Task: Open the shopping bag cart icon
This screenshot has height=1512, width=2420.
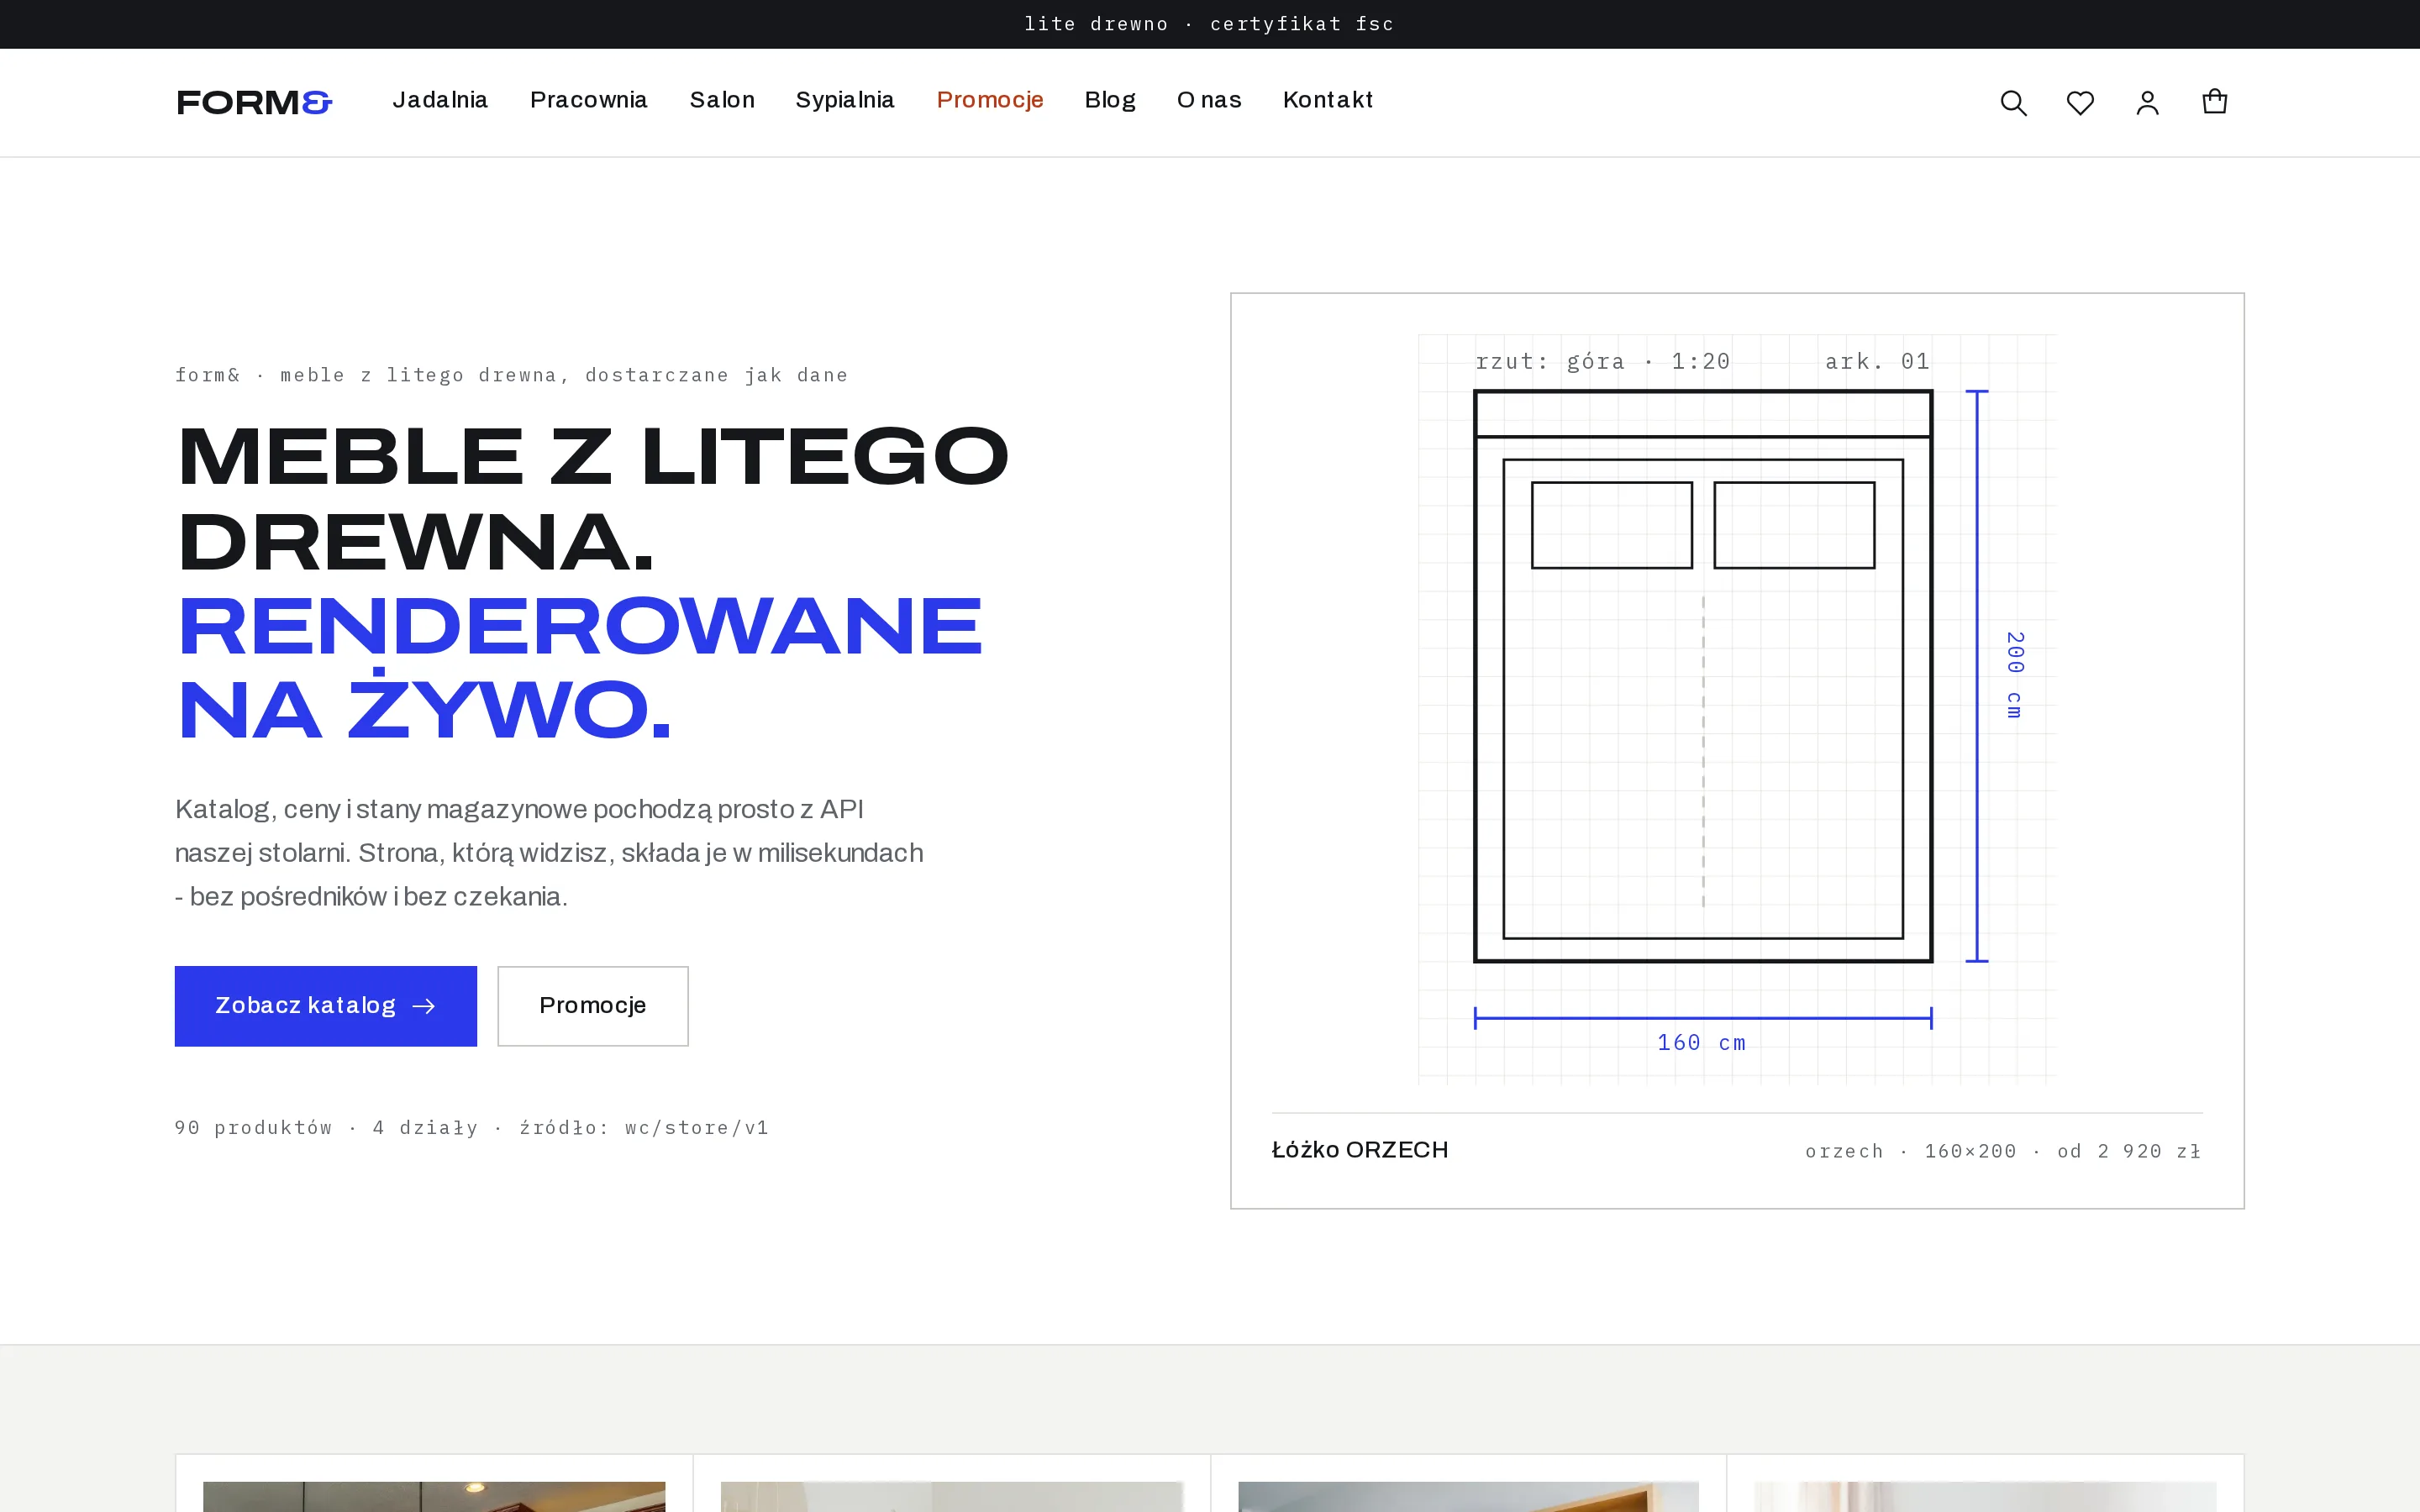Action: (x=2214, y=102)
